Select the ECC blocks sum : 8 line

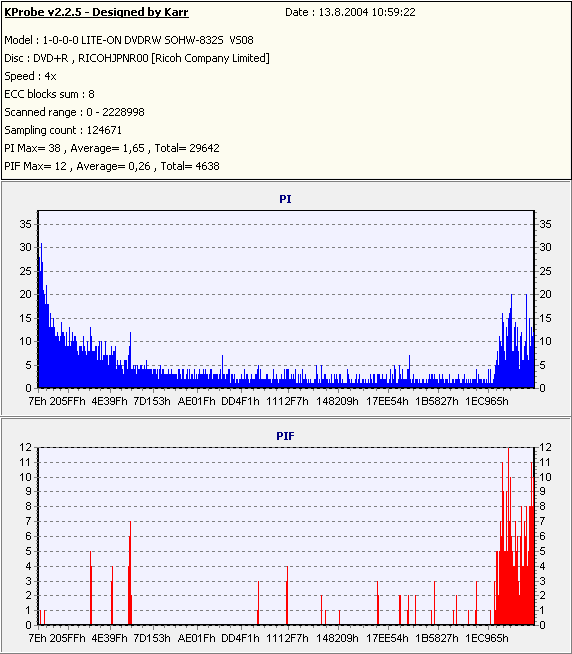(x=49, y=94)
